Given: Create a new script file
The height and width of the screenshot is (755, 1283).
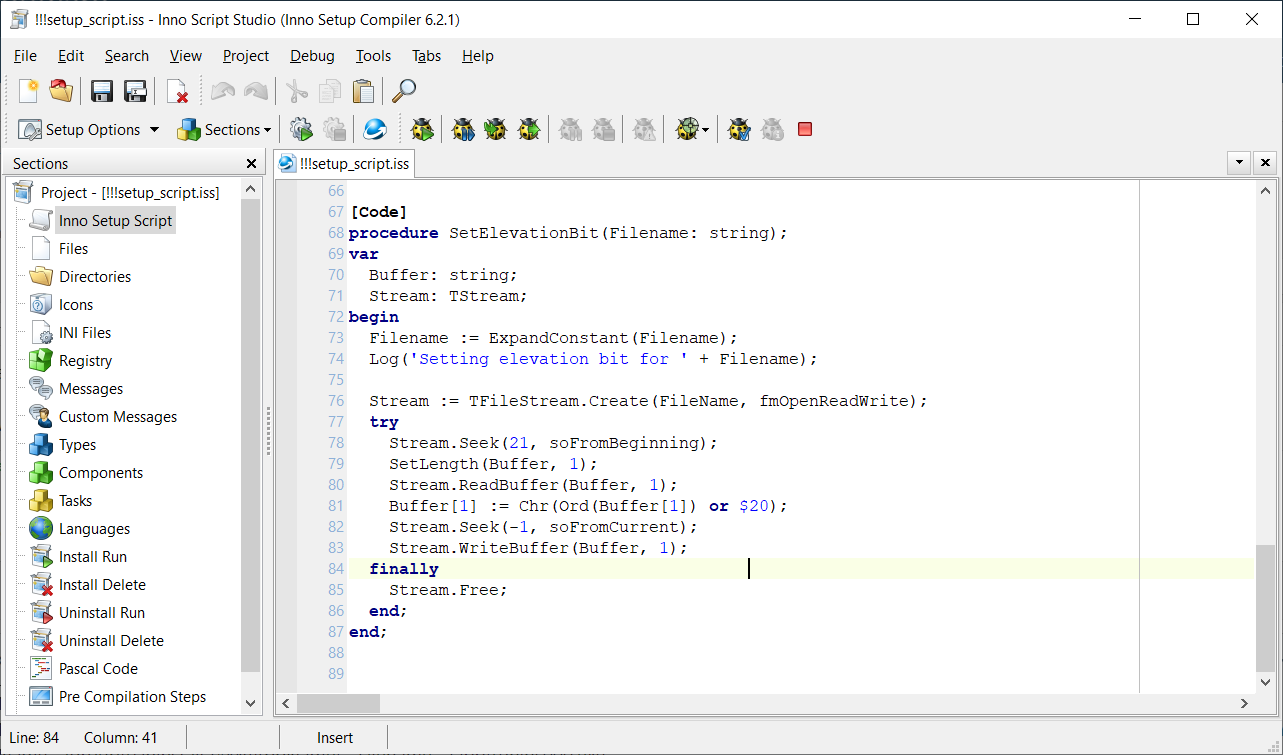Looking at the screenshot, I should [x=29, y=91].
